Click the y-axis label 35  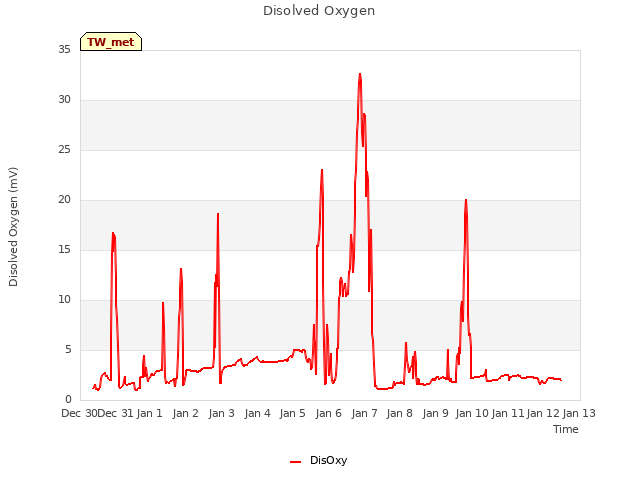(x=64, y=49)
